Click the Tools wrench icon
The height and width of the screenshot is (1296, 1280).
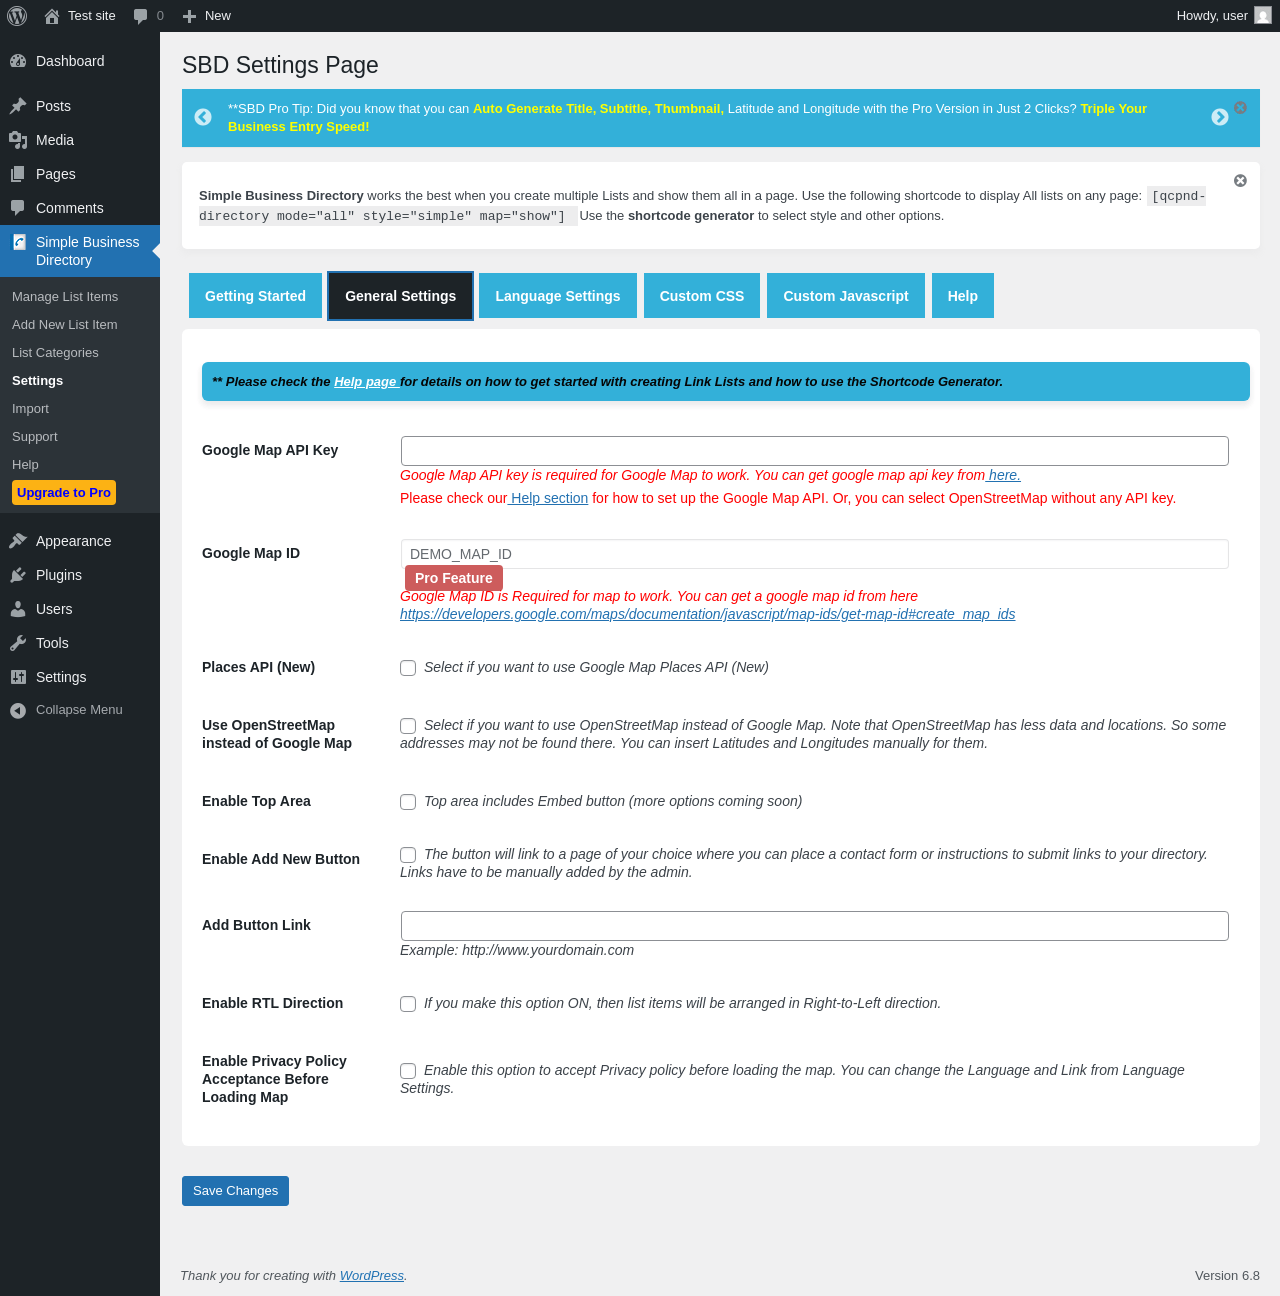point(18,643)
